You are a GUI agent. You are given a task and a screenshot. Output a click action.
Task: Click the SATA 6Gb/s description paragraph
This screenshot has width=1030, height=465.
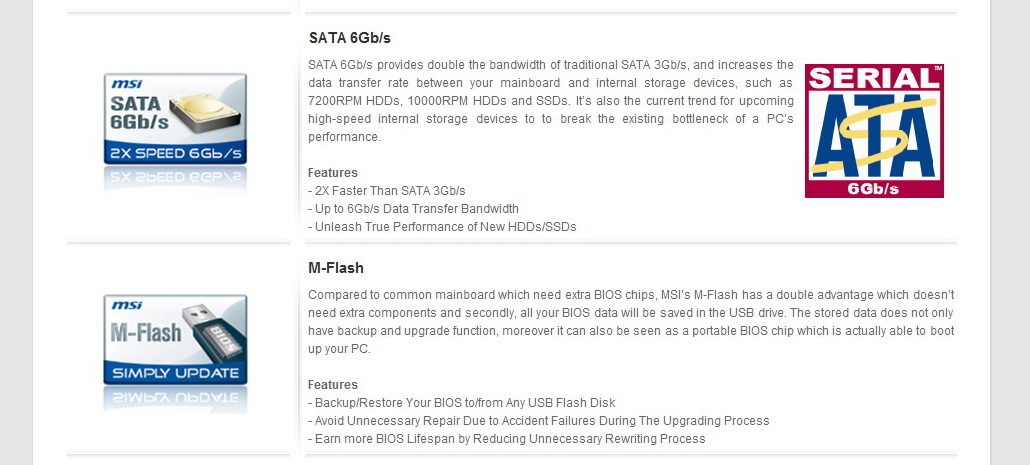click(x=550, y=101)
